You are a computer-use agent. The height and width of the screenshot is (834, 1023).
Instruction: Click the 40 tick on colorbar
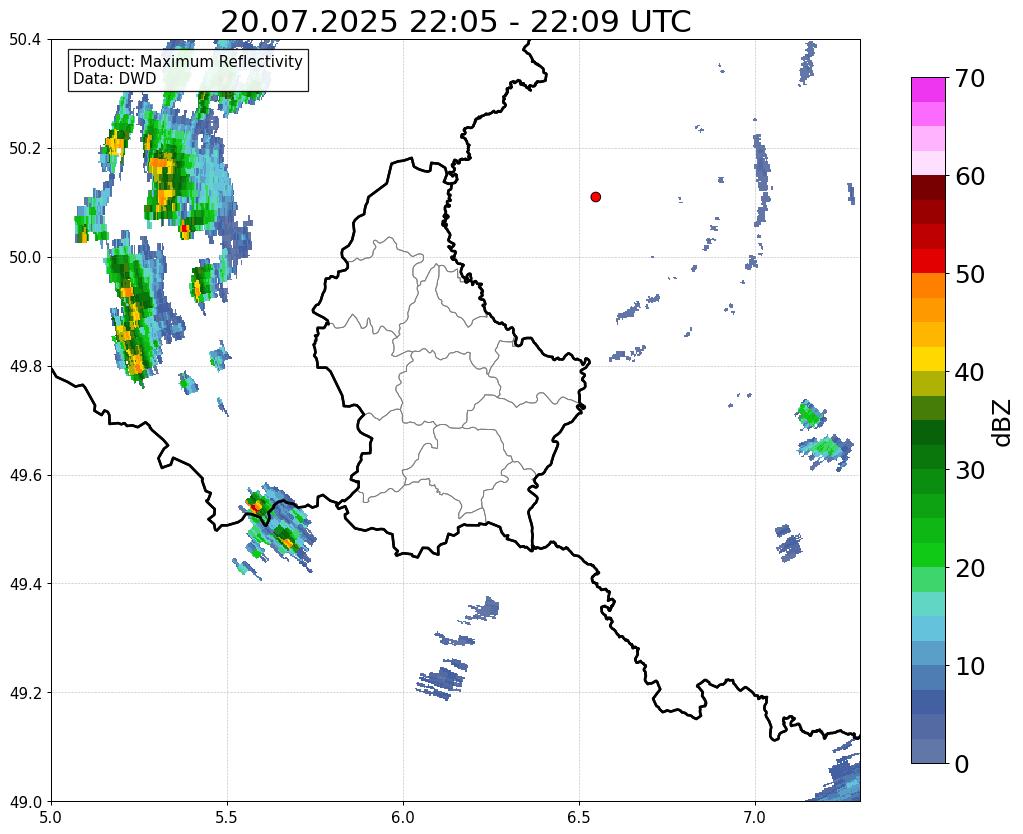[x=969, y=372]
